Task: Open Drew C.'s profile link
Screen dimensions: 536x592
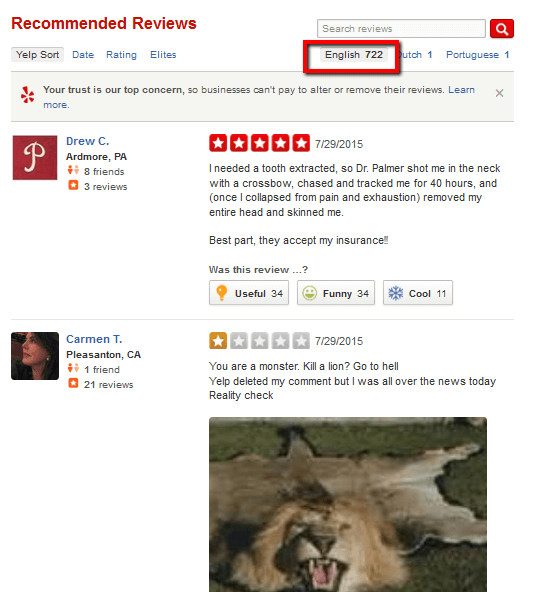Action: click(88, 141)
